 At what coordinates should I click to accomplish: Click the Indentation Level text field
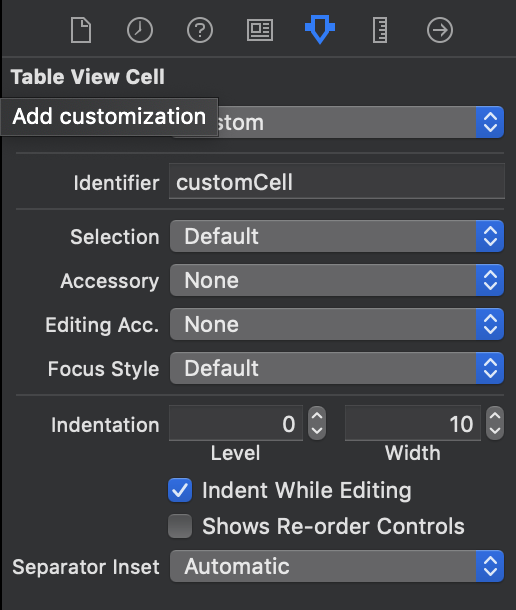click(236, 423)
